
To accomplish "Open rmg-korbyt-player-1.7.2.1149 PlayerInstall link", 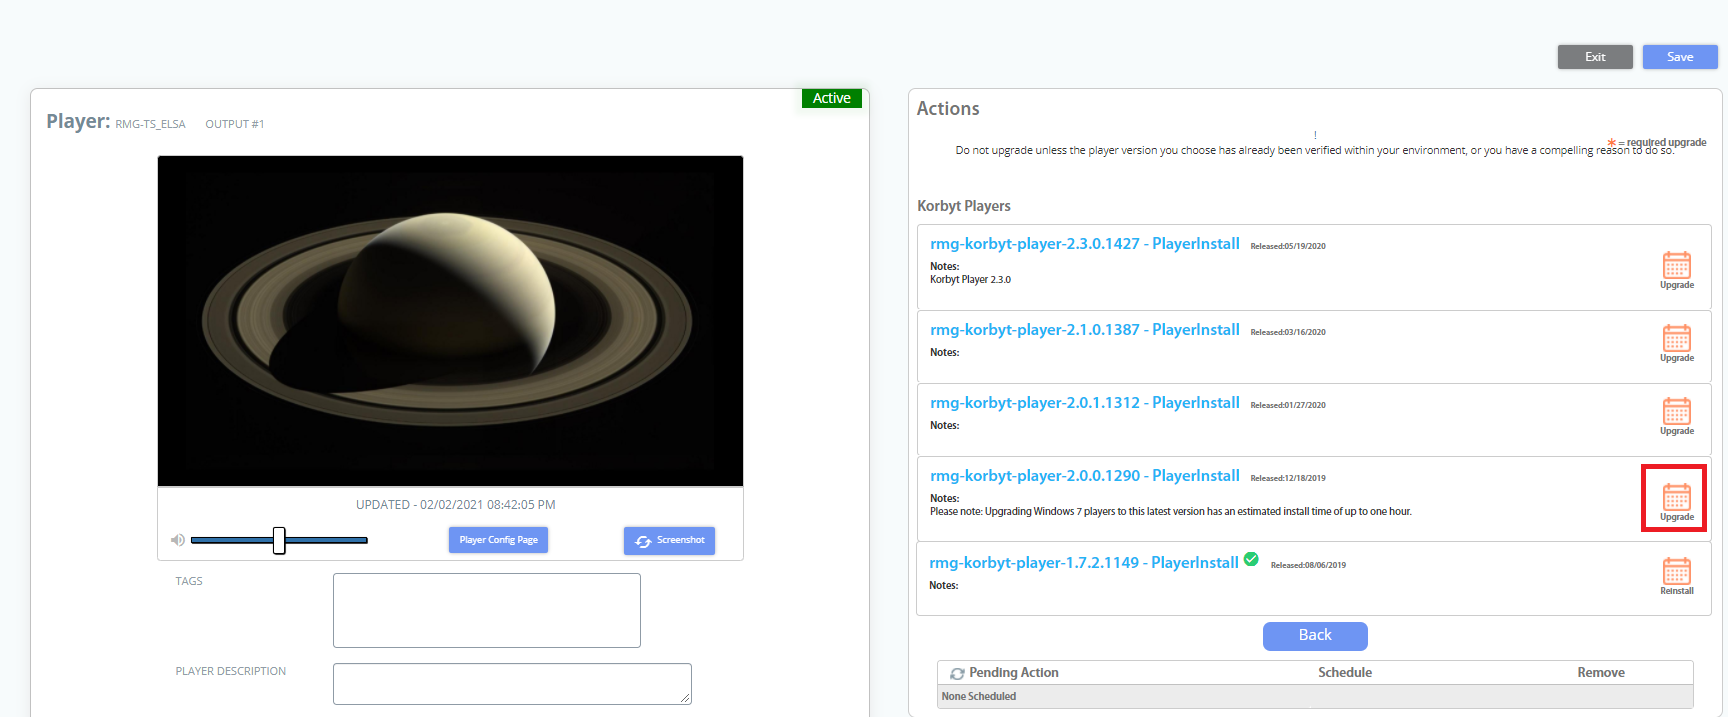I will 1084,563.
